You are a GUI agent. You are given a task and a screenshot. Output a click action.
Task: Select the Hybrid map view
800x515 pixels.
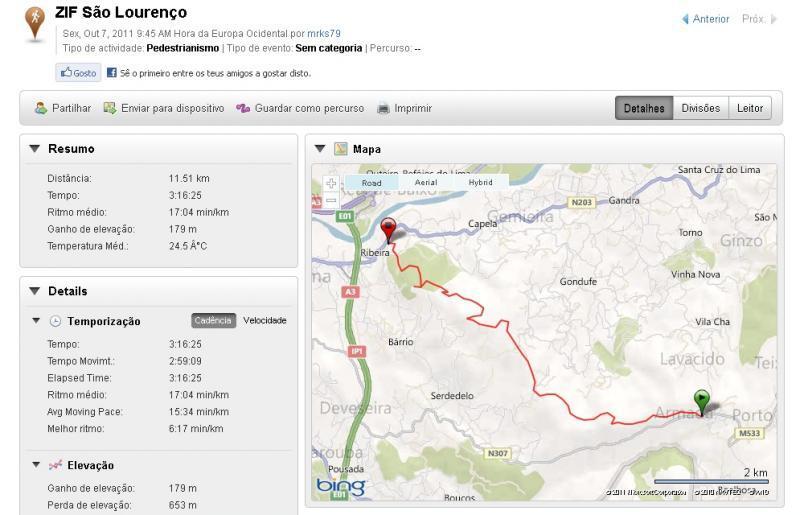pyautogui.click(x=480, y=183)
